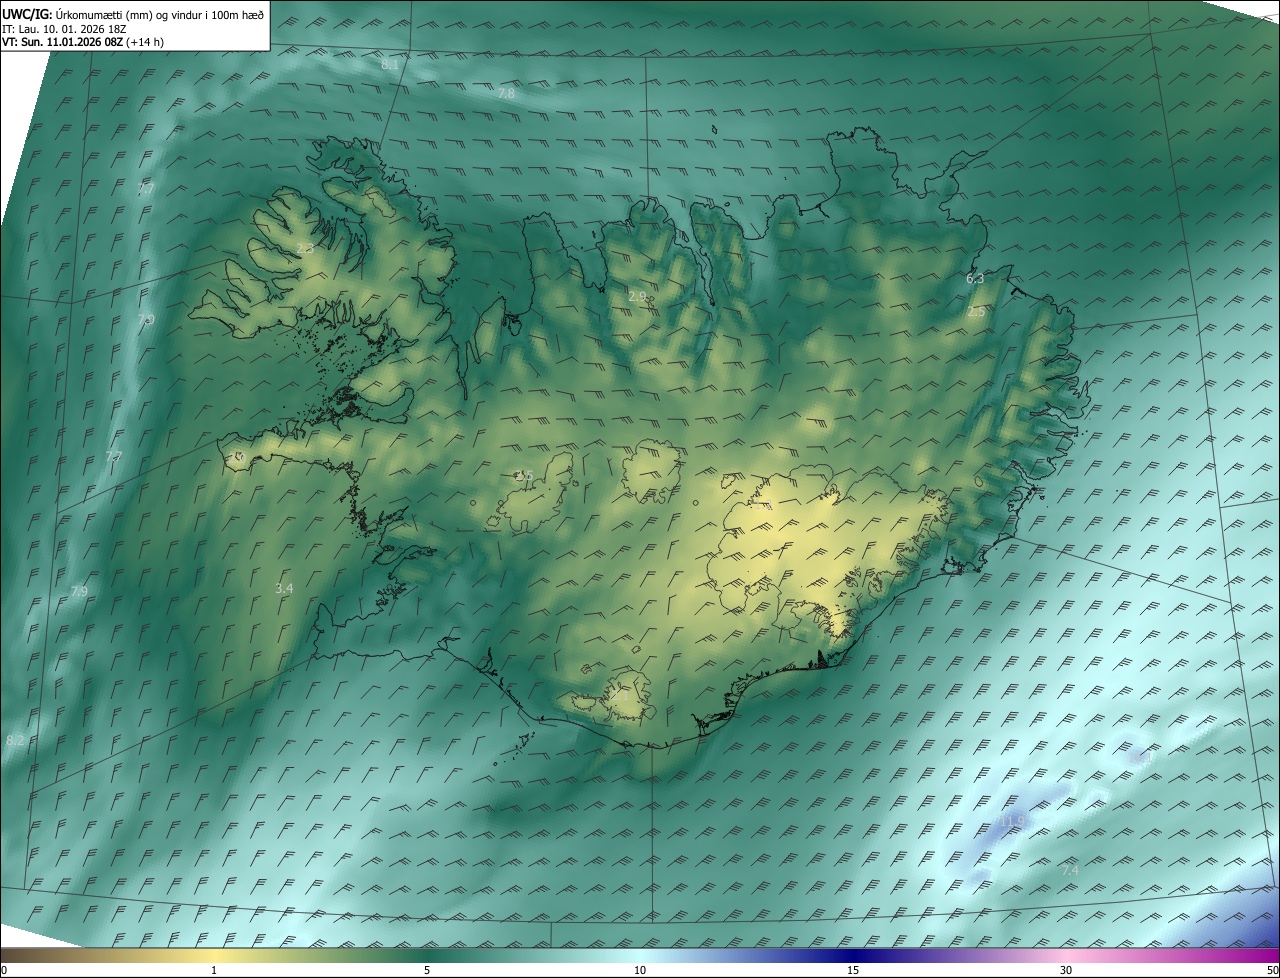Select the 'IT: Lau. 10. 01. 2026 18Z' line
The image size is (1280, 978).
64,29
